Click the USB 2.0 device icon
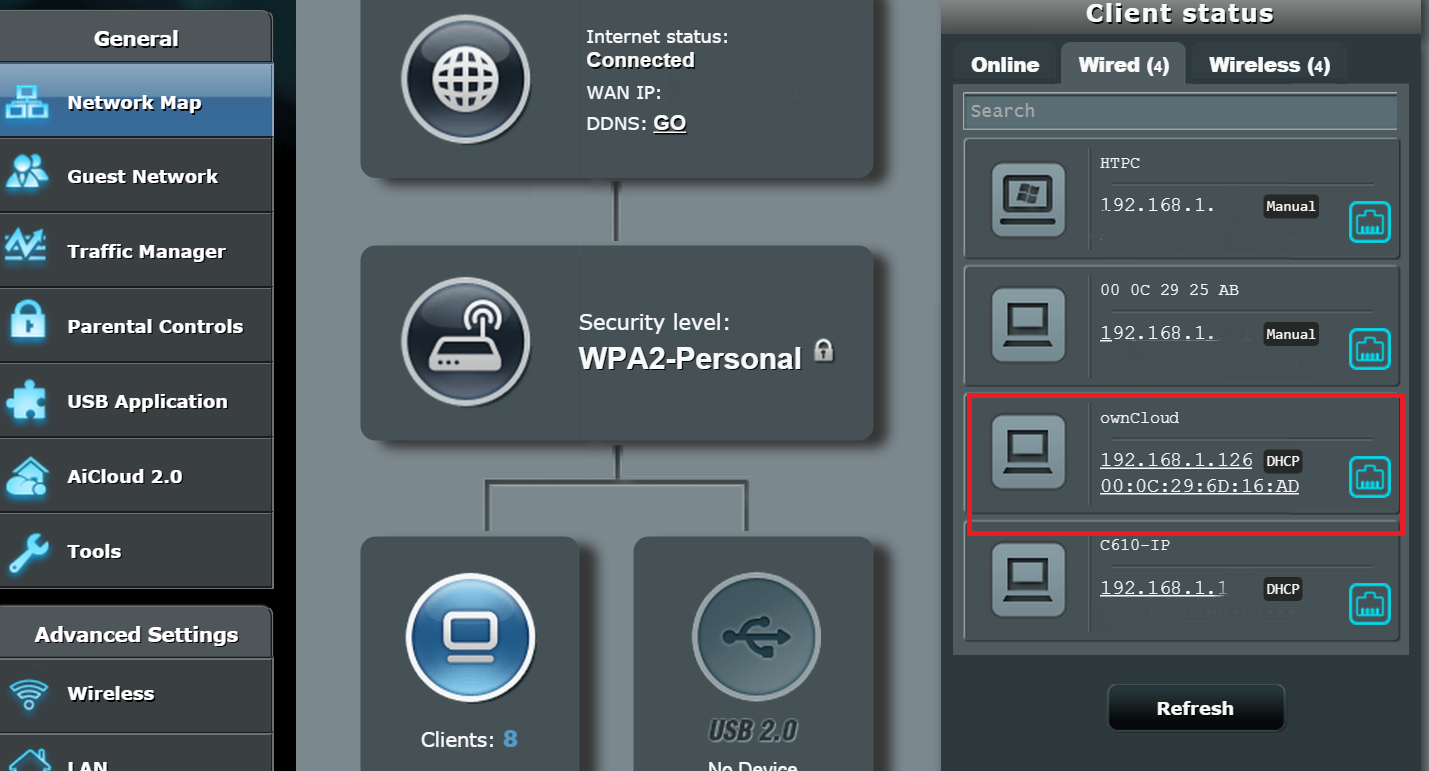Viewport: 1429px width, 771px height. pyautogui.click(x=755, y=636)
